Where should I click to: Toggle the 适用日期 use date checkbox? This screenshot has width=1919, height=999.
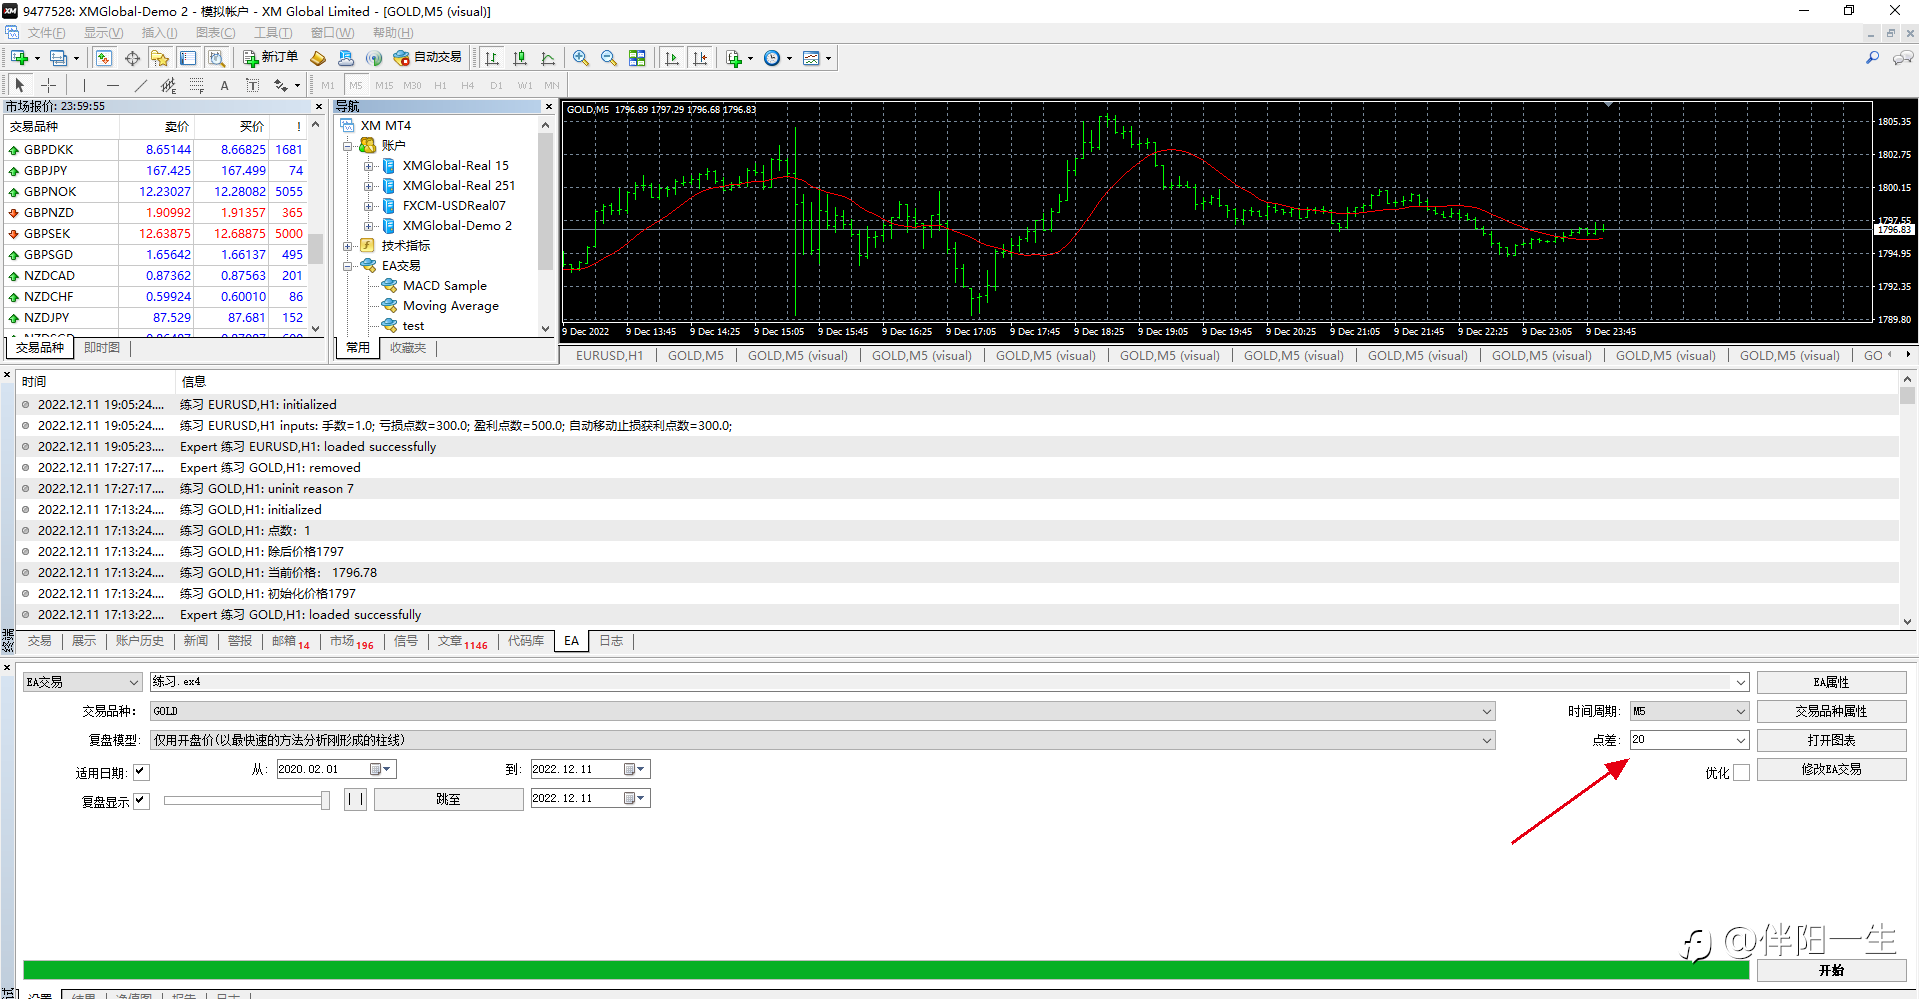tap(141, 772)
